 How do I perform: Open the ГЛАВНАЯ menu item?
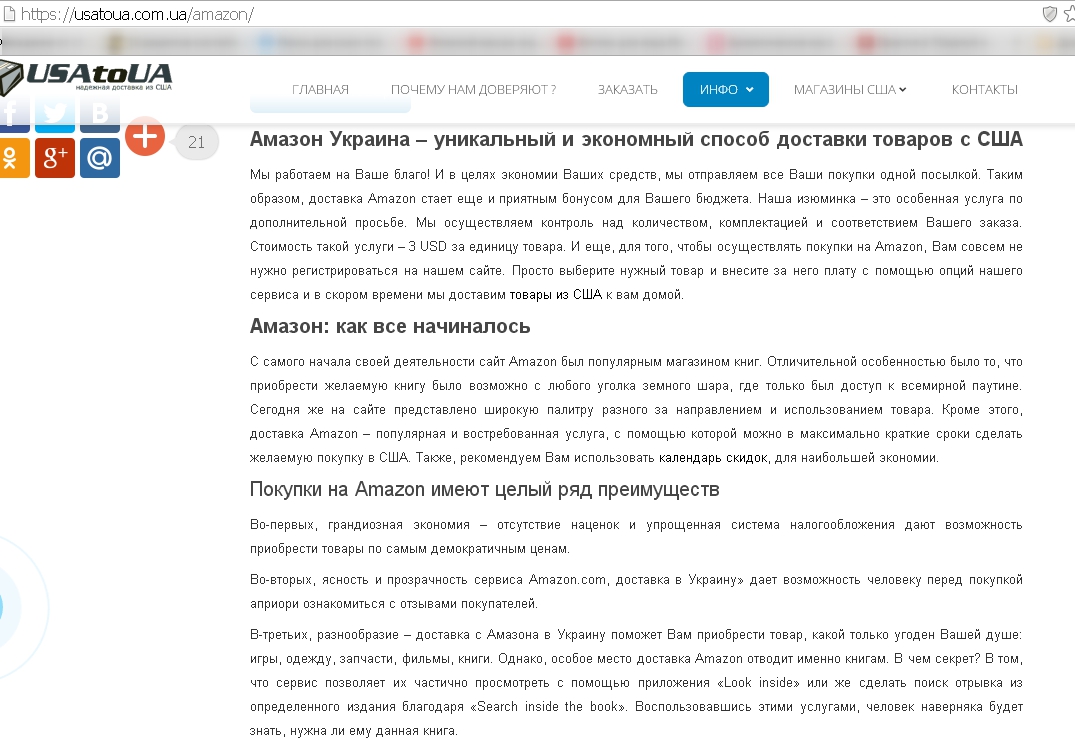point(320,90)
